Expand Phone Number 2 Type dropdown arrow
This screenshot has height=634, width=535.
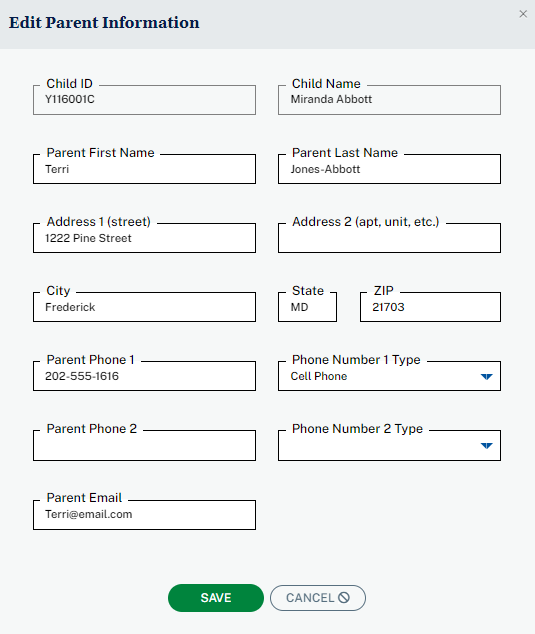click(486, 446)
